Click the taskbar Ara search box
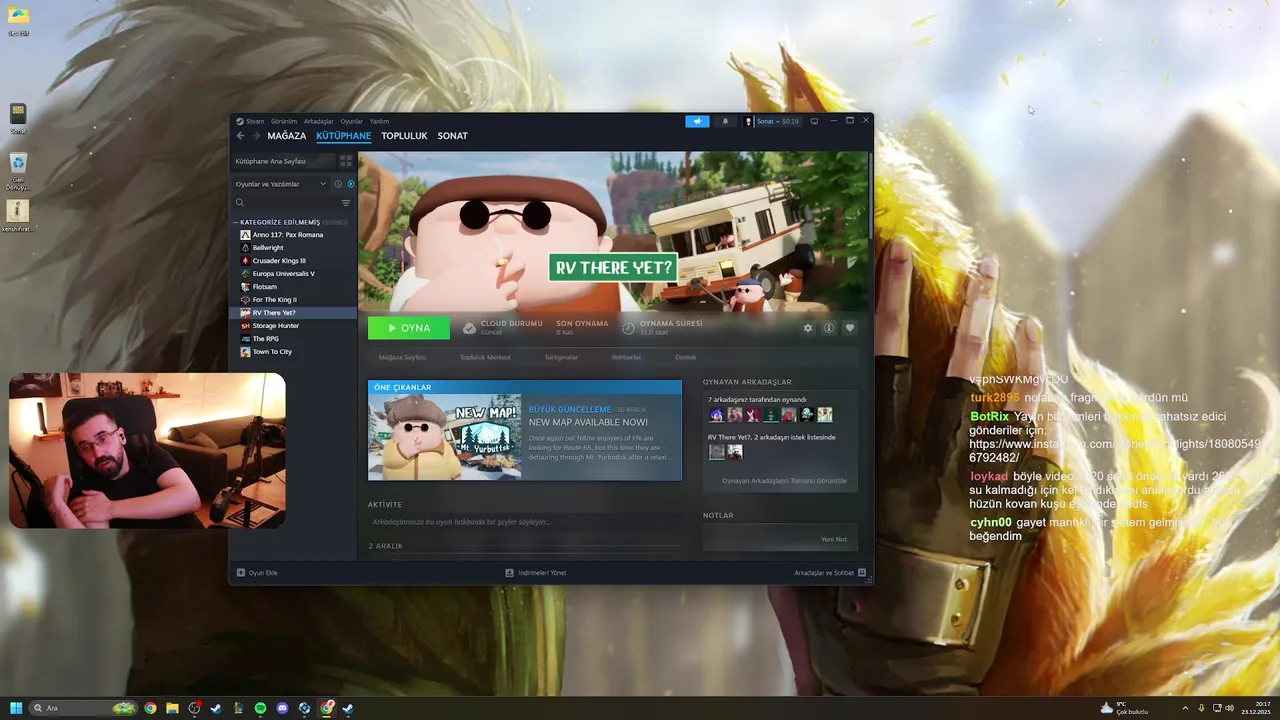This screenshot has height=720, width=1280. pos(84,708)
